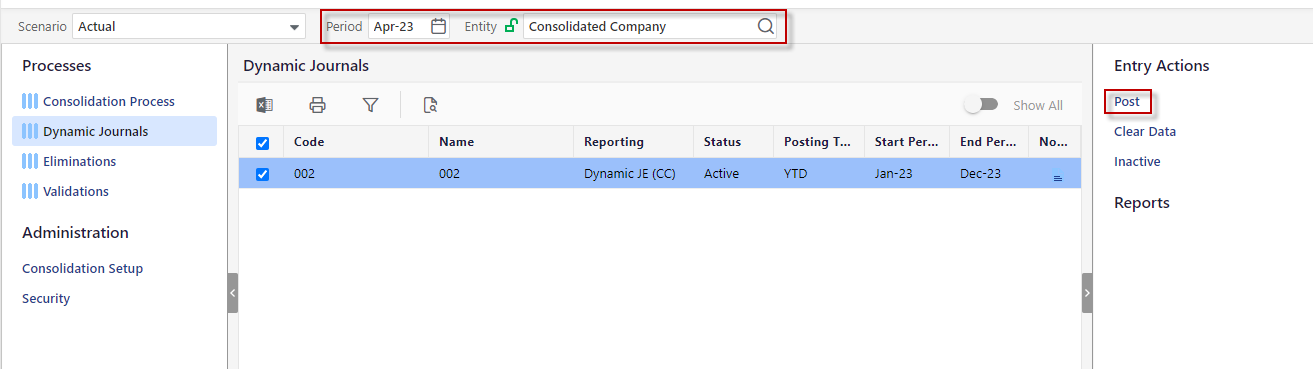Click the Post entry action

pos(1127,101)
